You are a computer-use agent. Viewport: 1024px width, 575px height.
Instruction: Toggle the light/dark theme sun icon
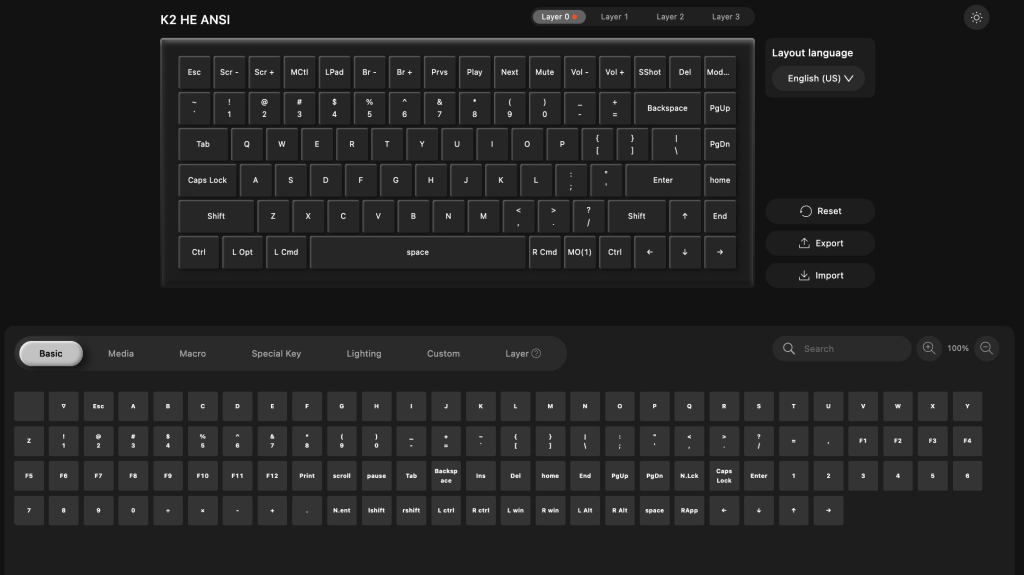[976, 17]
